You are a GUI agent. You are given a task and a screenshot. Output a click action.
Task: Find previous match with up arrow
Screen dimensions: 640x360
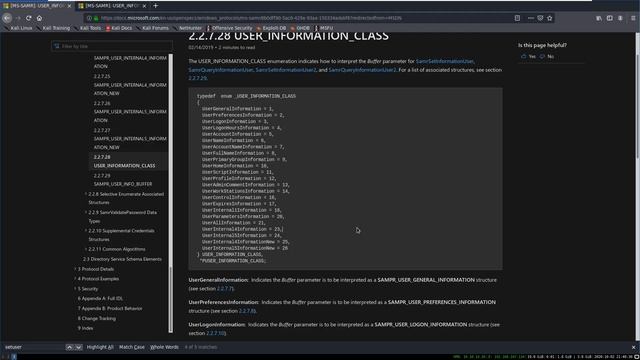coord(69,347)
